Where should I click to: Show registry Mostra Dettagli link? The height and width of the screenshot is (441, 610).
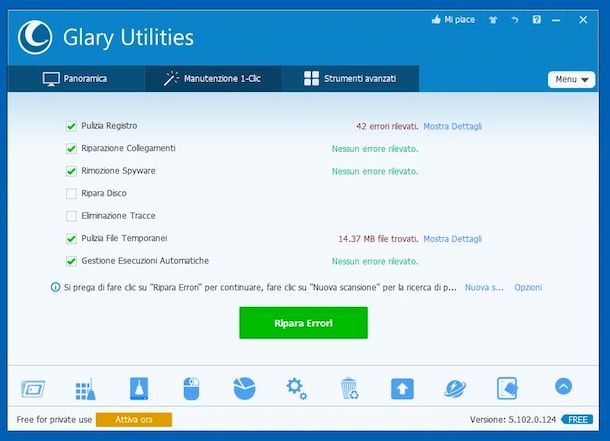452,126
